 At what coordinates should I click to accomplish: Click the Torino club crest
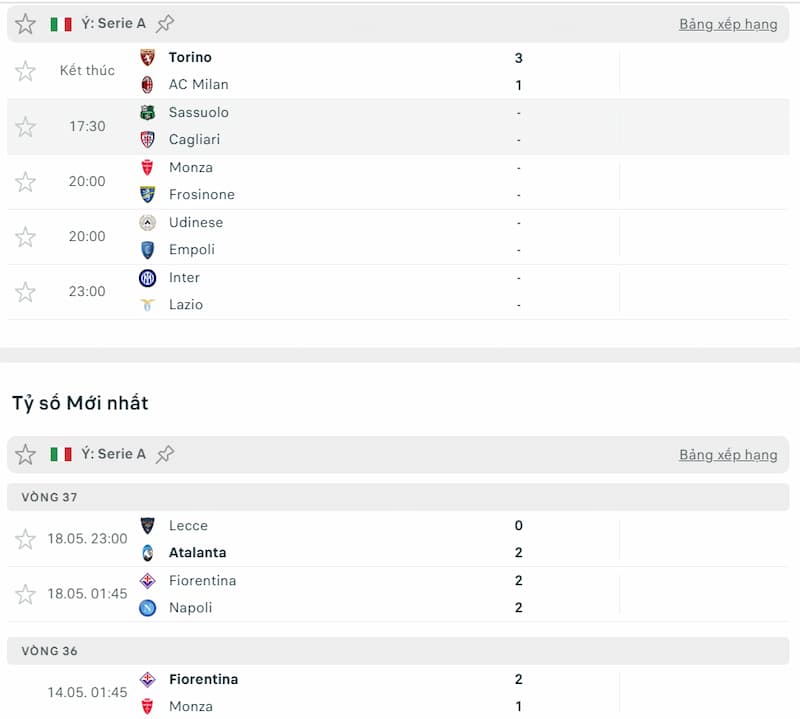coord(148,58)
